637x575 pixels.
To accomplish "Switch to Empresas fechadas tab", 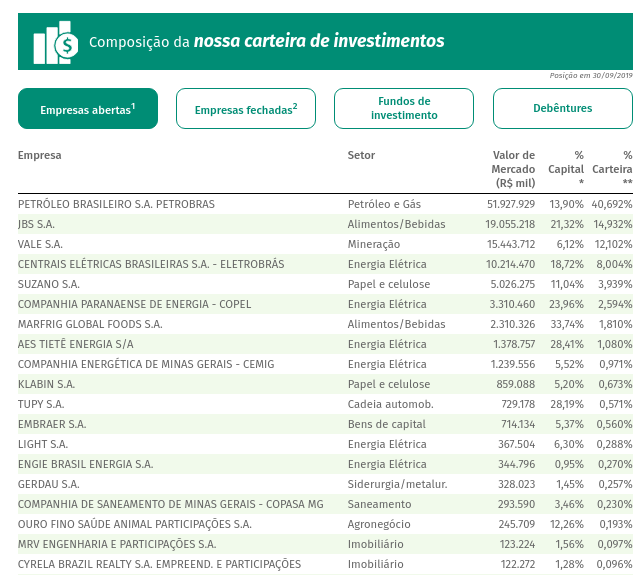I will [x=246, y=109].
